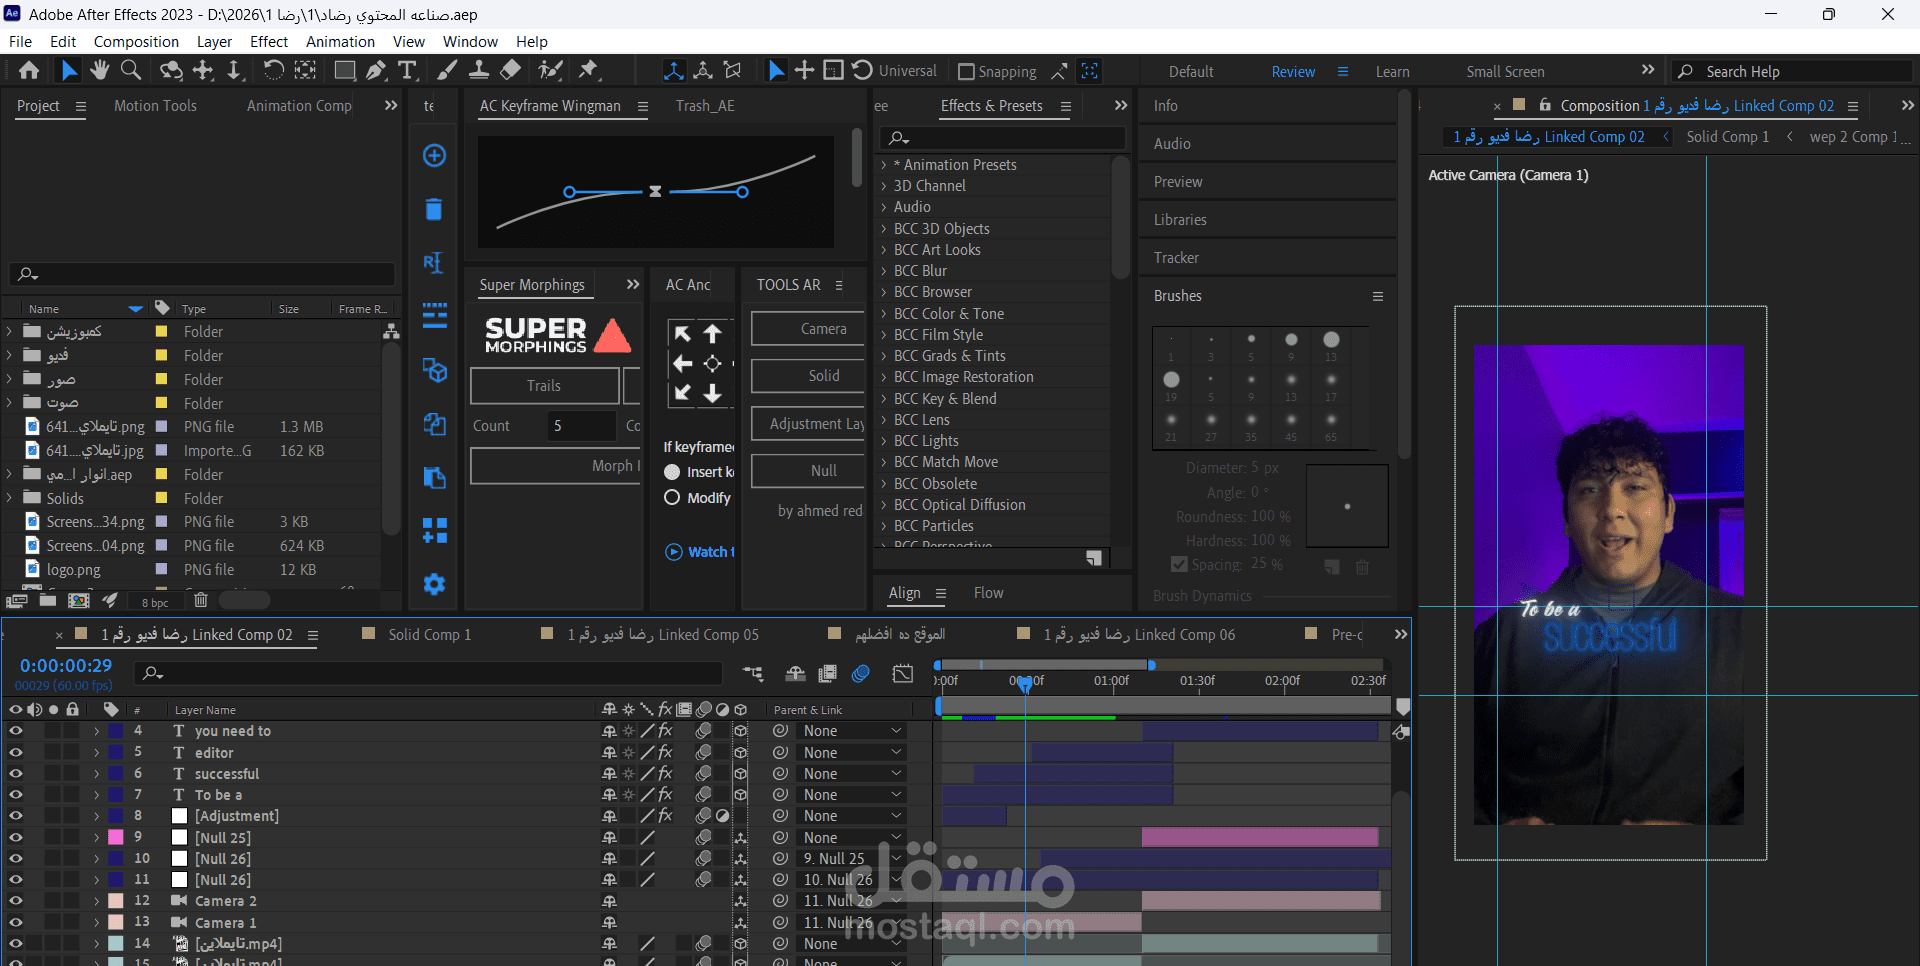The height and width of the screenshot is (966, 1920).
Task: Expand the Solids folder in Project
Action: [10, 498]
